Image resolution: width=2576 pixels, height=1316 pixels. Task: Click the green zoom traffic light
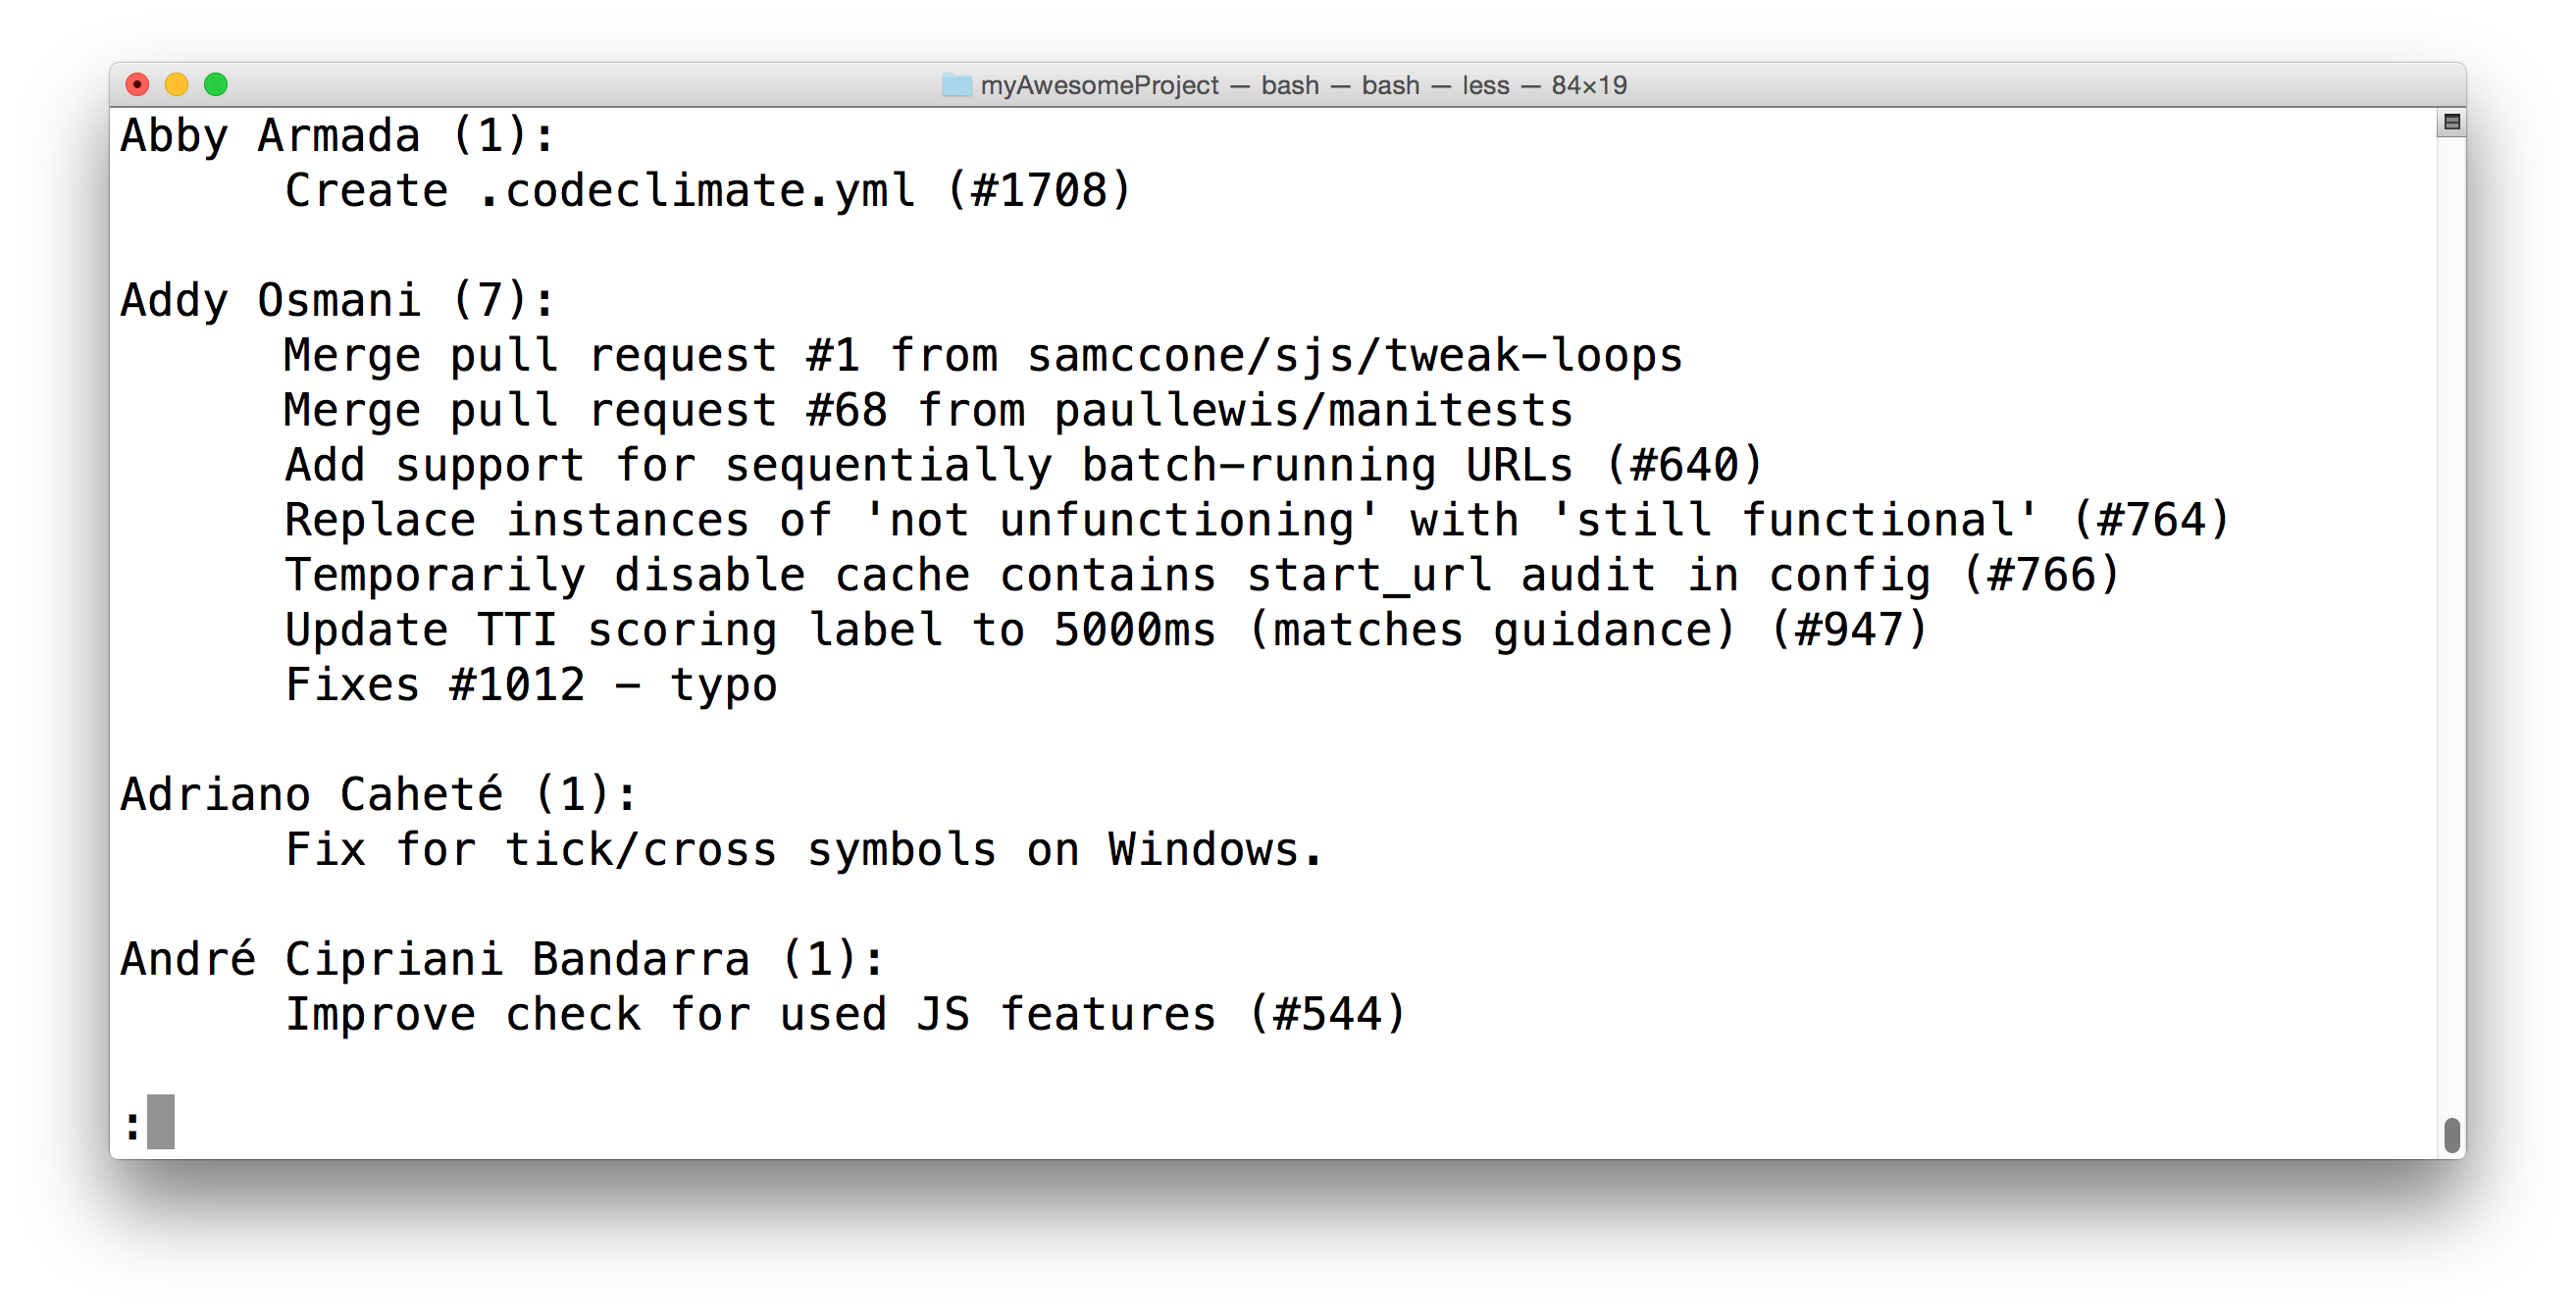[216, 85]
